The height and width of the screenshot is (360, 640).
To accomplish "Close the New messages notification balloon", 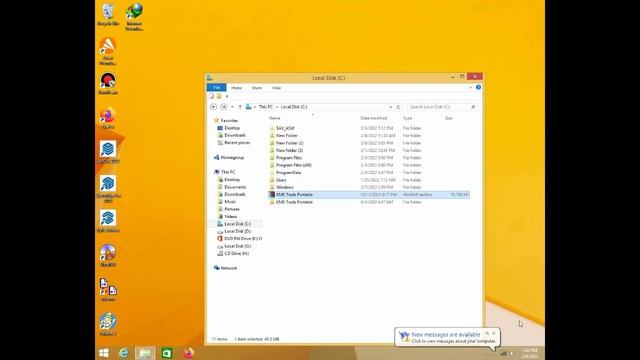I will click(494, 333).
